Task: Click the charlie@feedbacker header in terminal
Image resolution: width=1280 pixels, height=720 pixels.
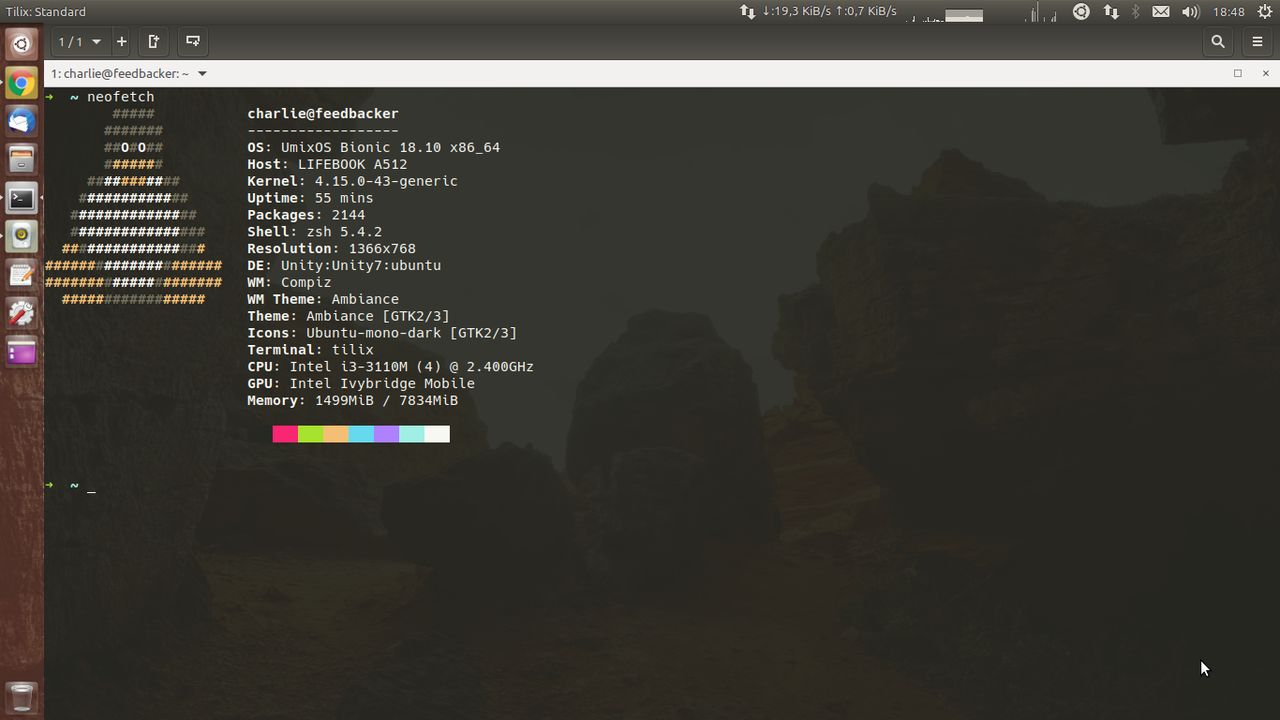Action: (323, 114)
